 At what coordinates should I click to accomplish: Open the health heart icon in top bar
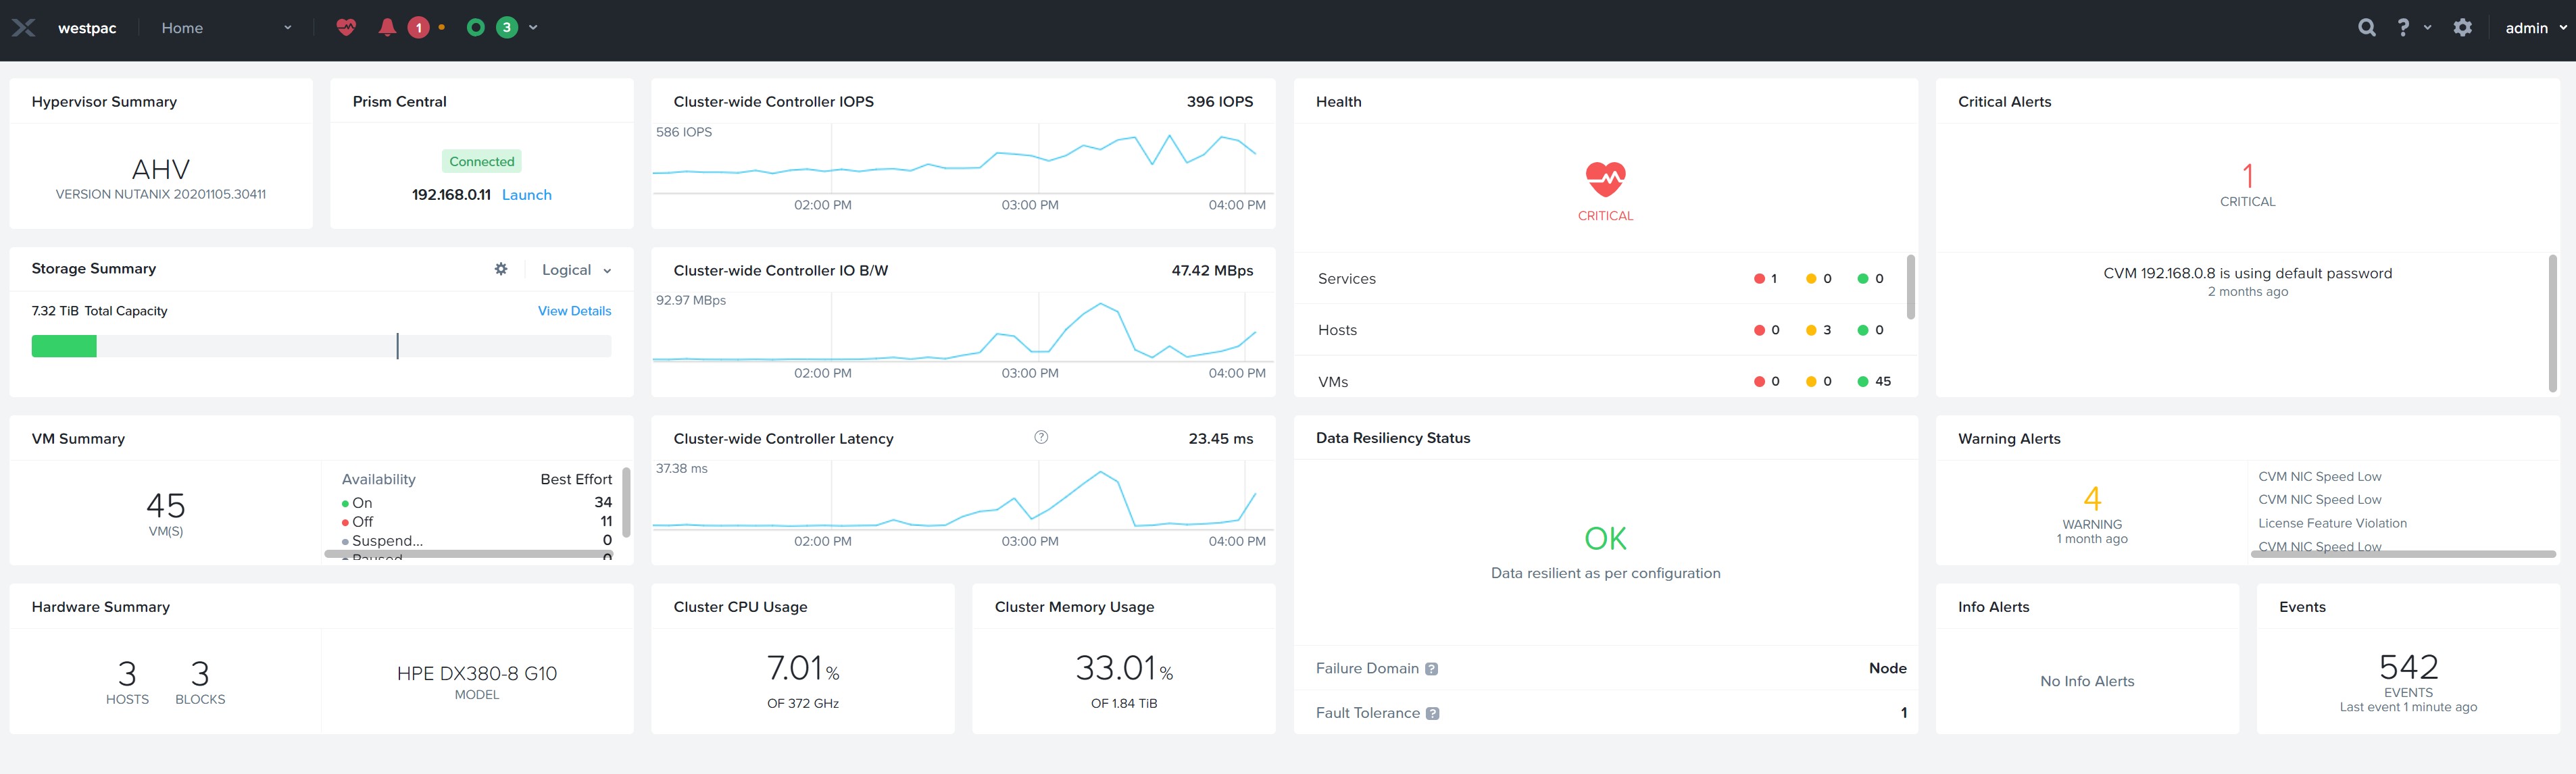pos(346,28)
